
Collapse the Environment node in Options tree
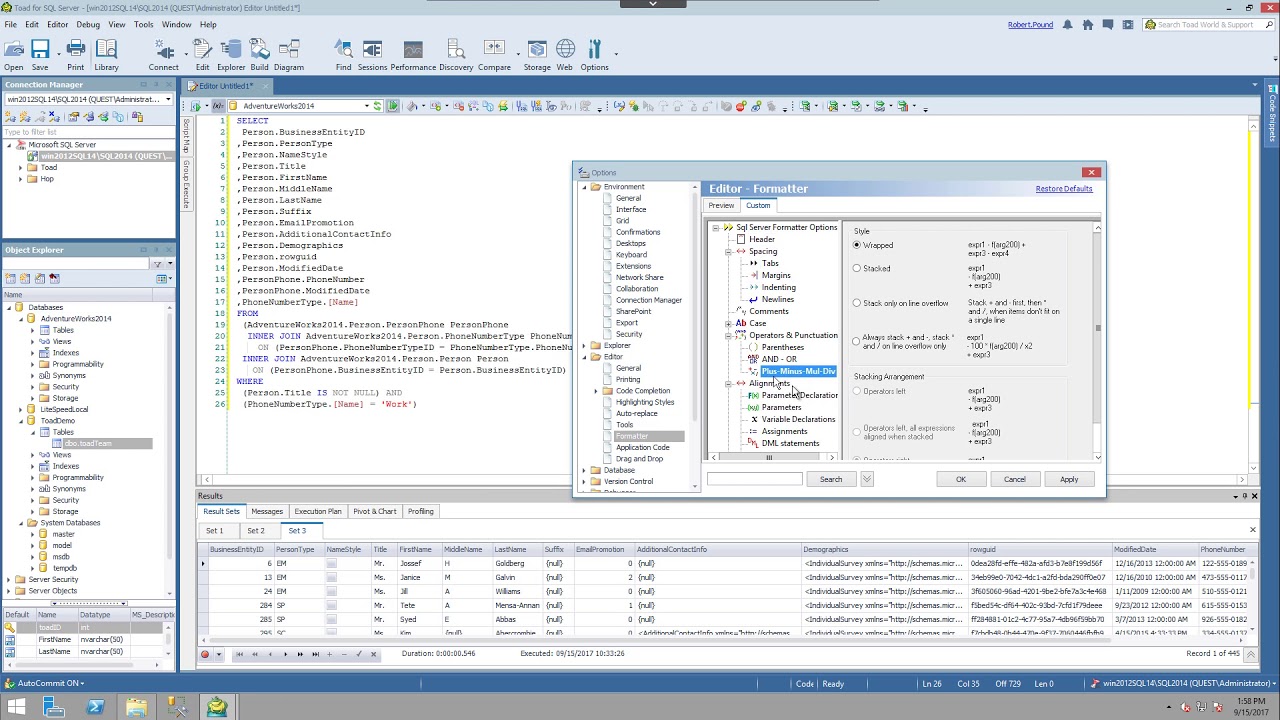[x=584, y=187]
